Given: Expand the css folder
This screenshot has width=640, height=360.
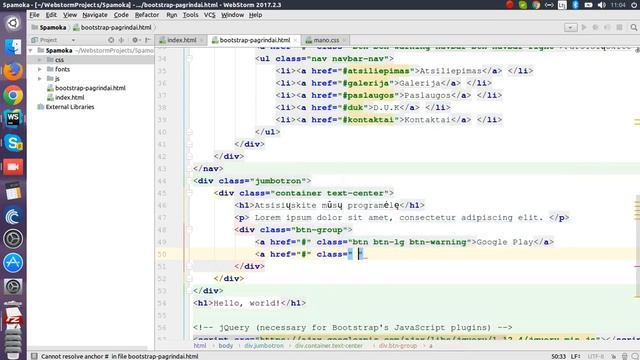Looking at the screenshot, I should point(40,60).
